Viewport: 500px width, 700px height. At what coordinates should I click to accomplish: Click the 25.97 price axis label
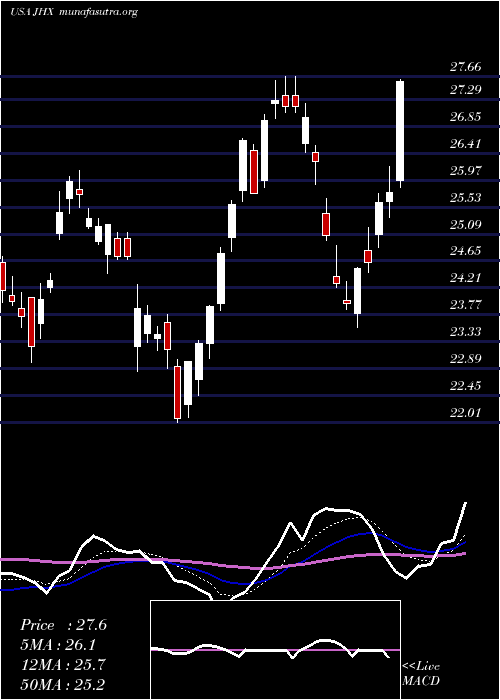[x=465, y=171]
